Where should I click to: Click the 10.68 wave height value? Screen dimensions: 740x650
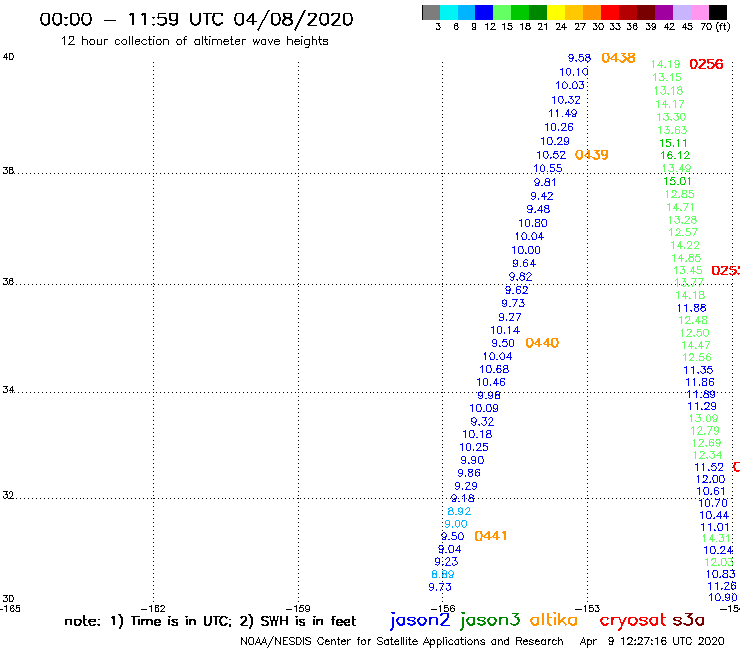coord(494,369)
